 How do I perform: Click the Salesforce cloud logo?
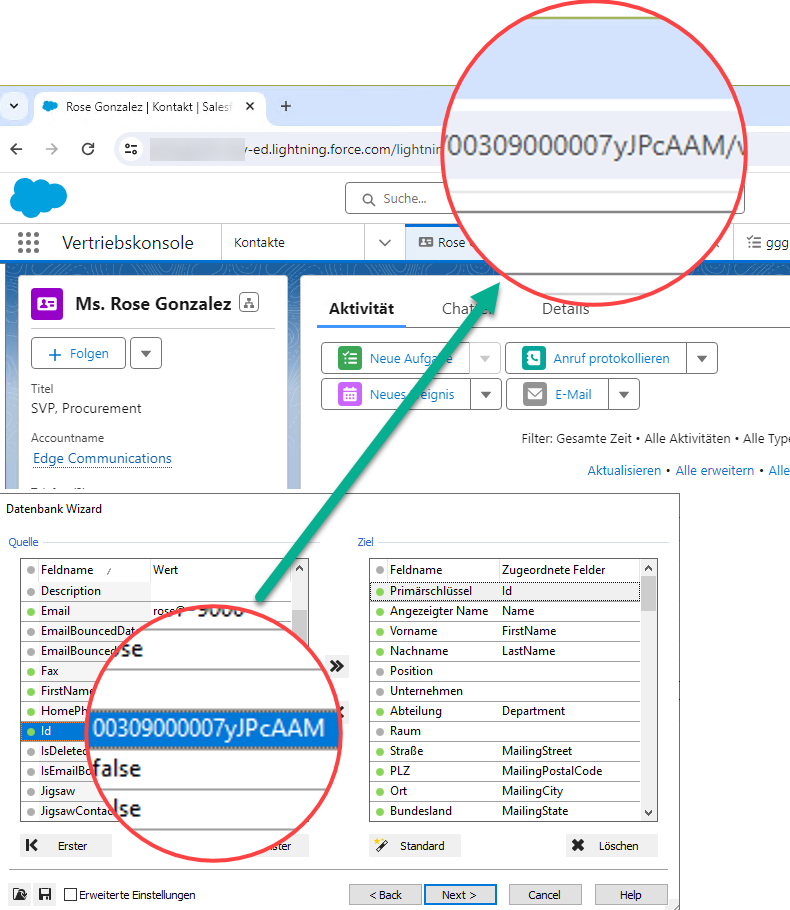(38, 197)
